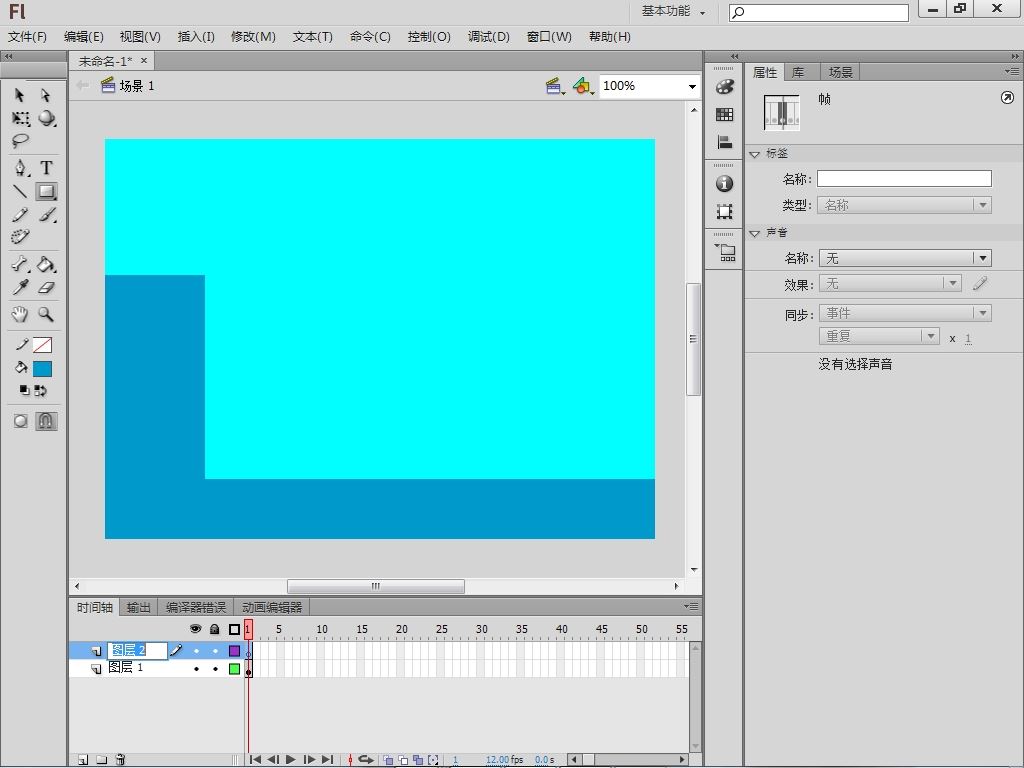1024x768 pixels.
Task: Open the Edit Scene dropdown
Action: (x=555, y=86)
